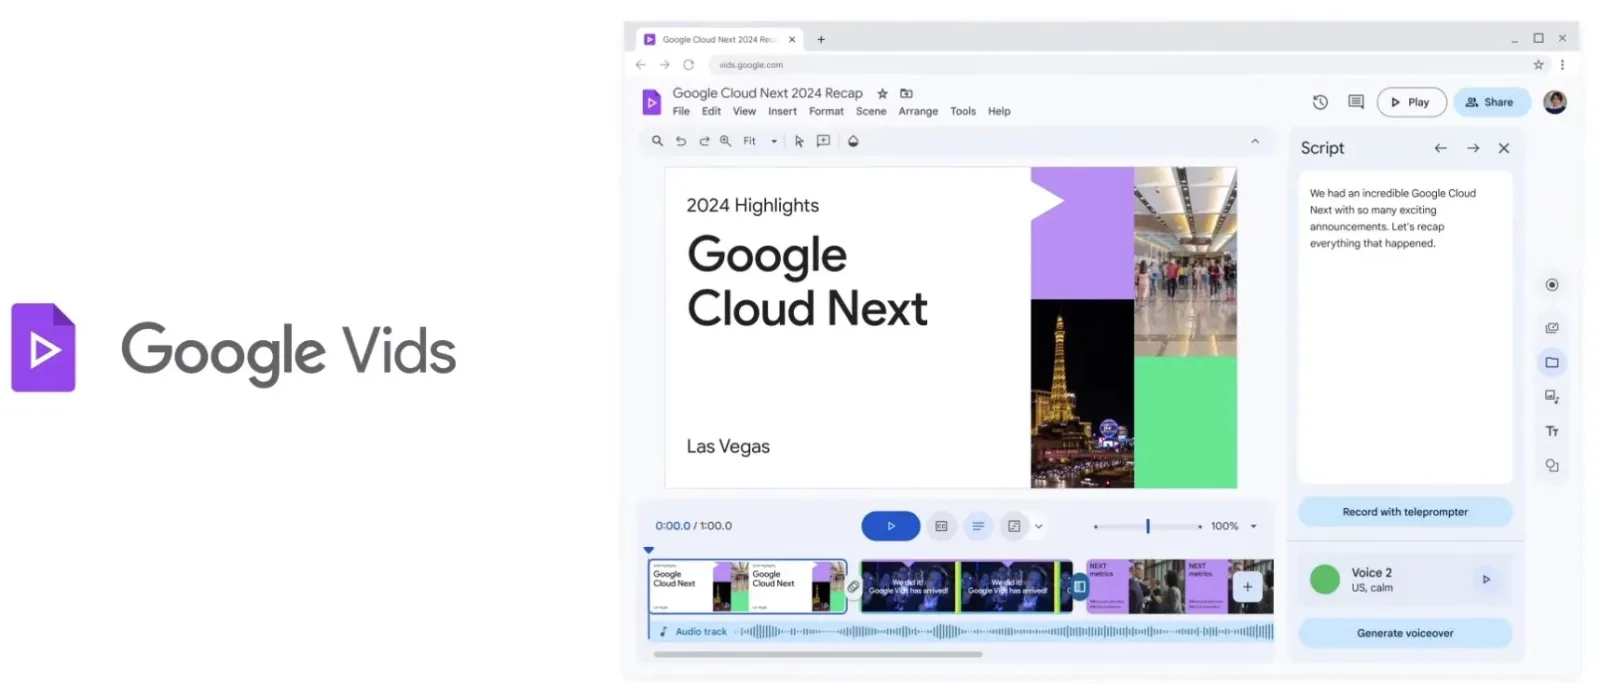Open the folder (uploads) sidebar icon
Viewport: 1600px width, 684px height.
tap(1552, 362)
